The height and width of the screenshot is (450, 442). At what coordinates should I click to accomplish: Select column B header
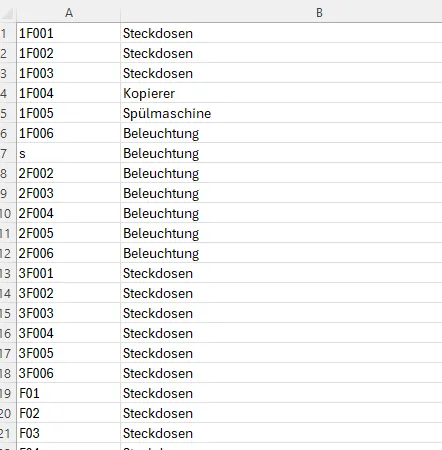point(281,13)
